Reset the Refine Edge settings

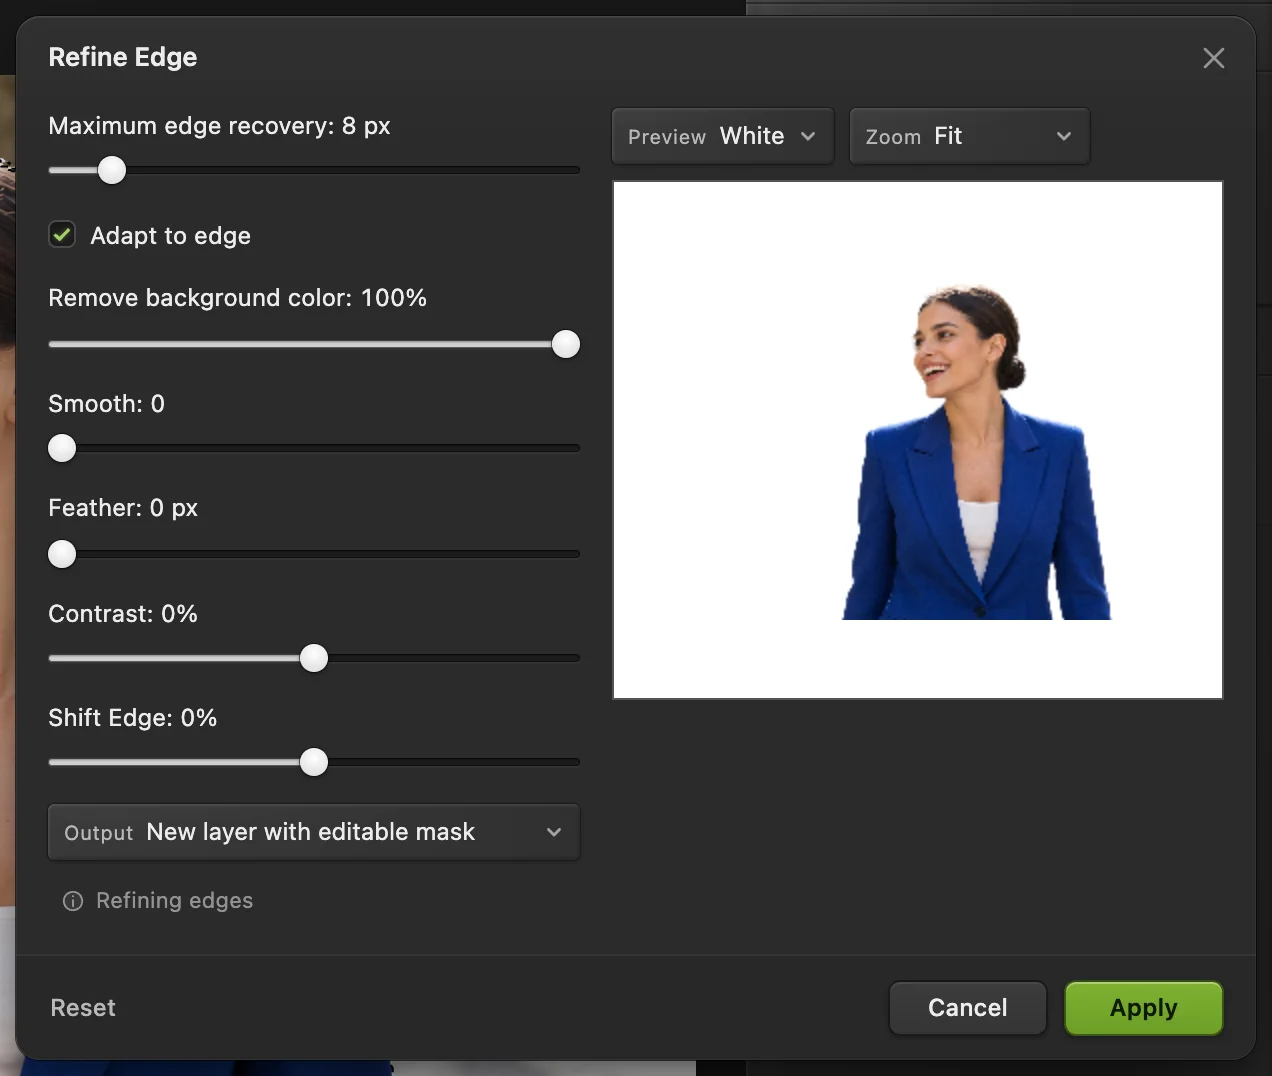(83, 1008)
